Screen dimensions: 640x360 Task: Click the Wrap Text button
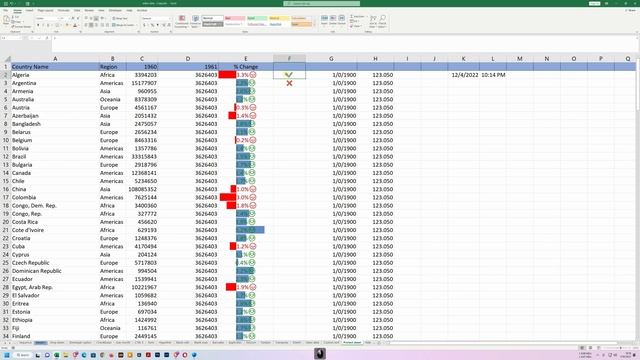coord(120,18)
